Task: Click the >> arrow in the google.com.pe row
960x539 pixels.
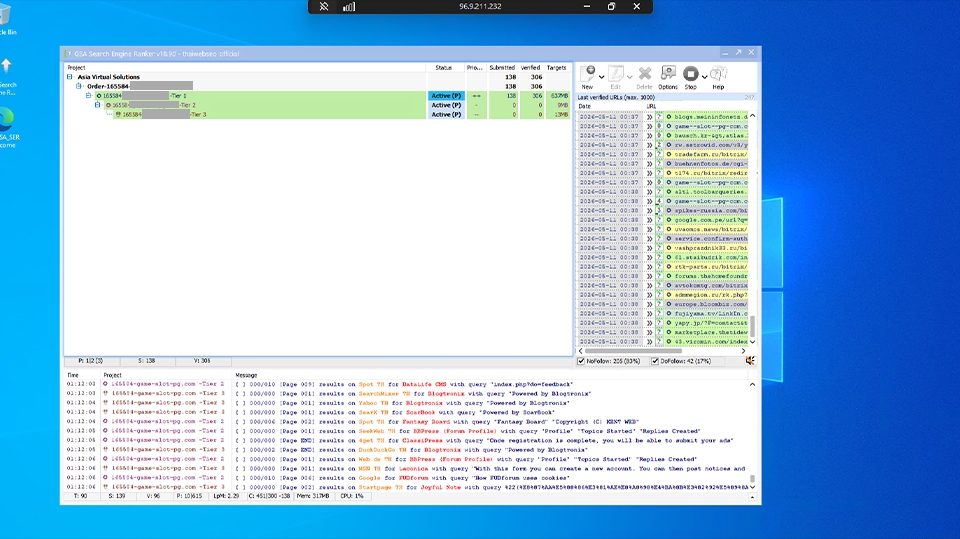Action: pyautogui.click(x=650, y=220)
